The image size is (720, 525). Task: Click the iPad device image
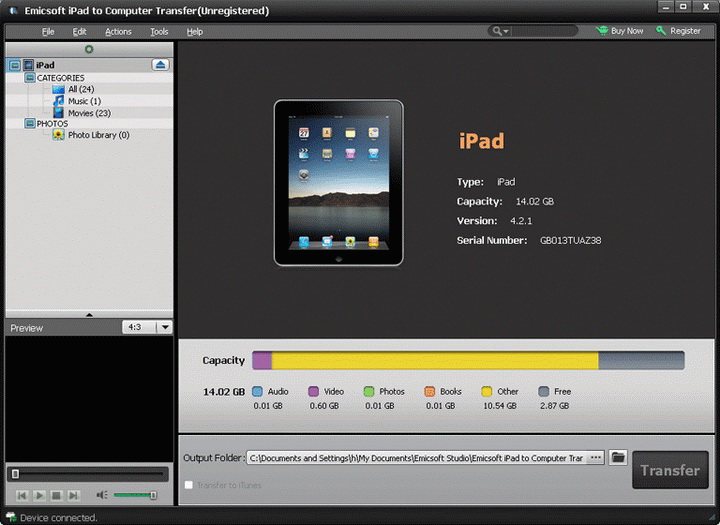338,183
